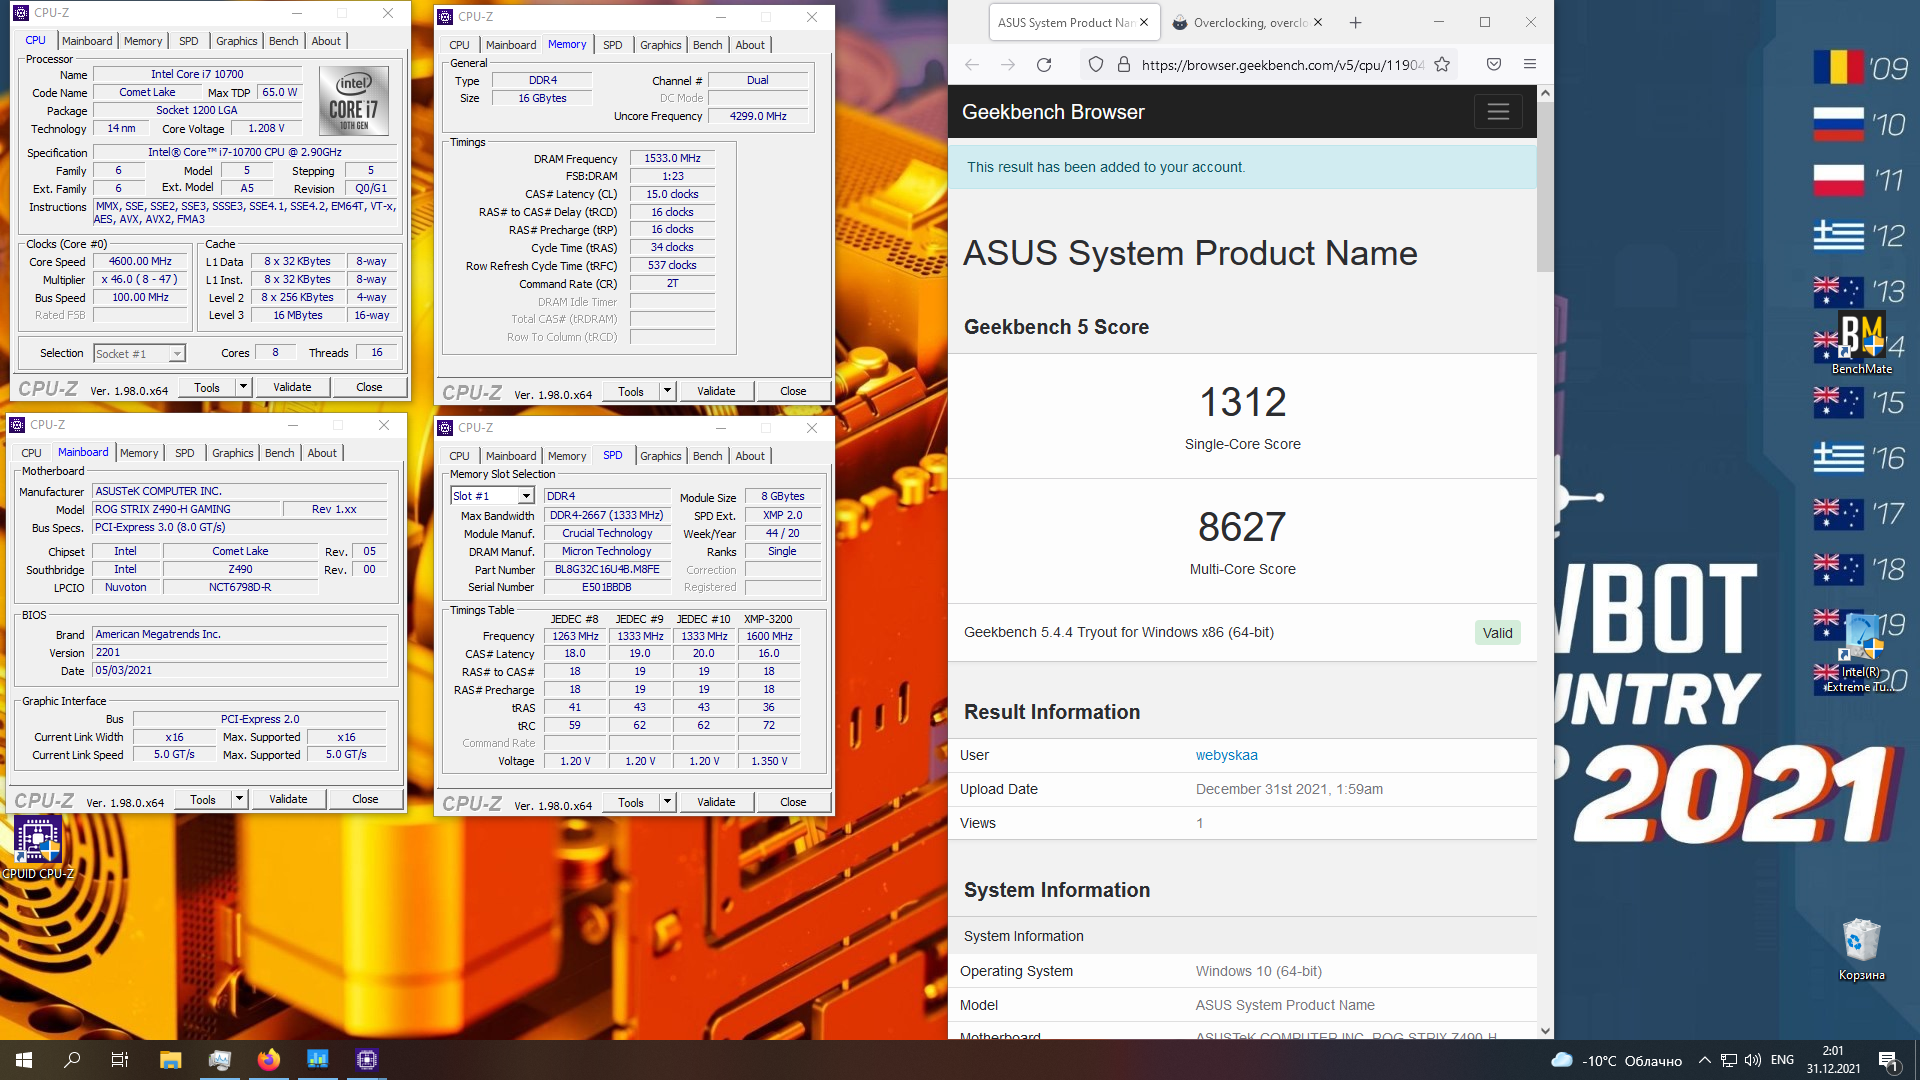The image size is (1920, 1080).
Task: Click the browser address bar URL
Action: [x=1282, y=65]
